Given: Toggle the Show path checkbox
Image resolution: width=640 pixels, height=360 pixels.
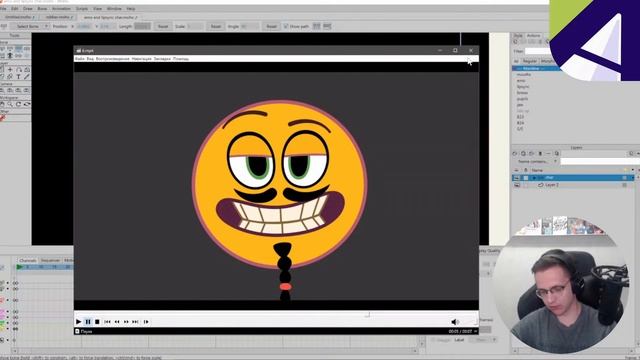Looking at the screenshot, I should click(x=286, y=26).
